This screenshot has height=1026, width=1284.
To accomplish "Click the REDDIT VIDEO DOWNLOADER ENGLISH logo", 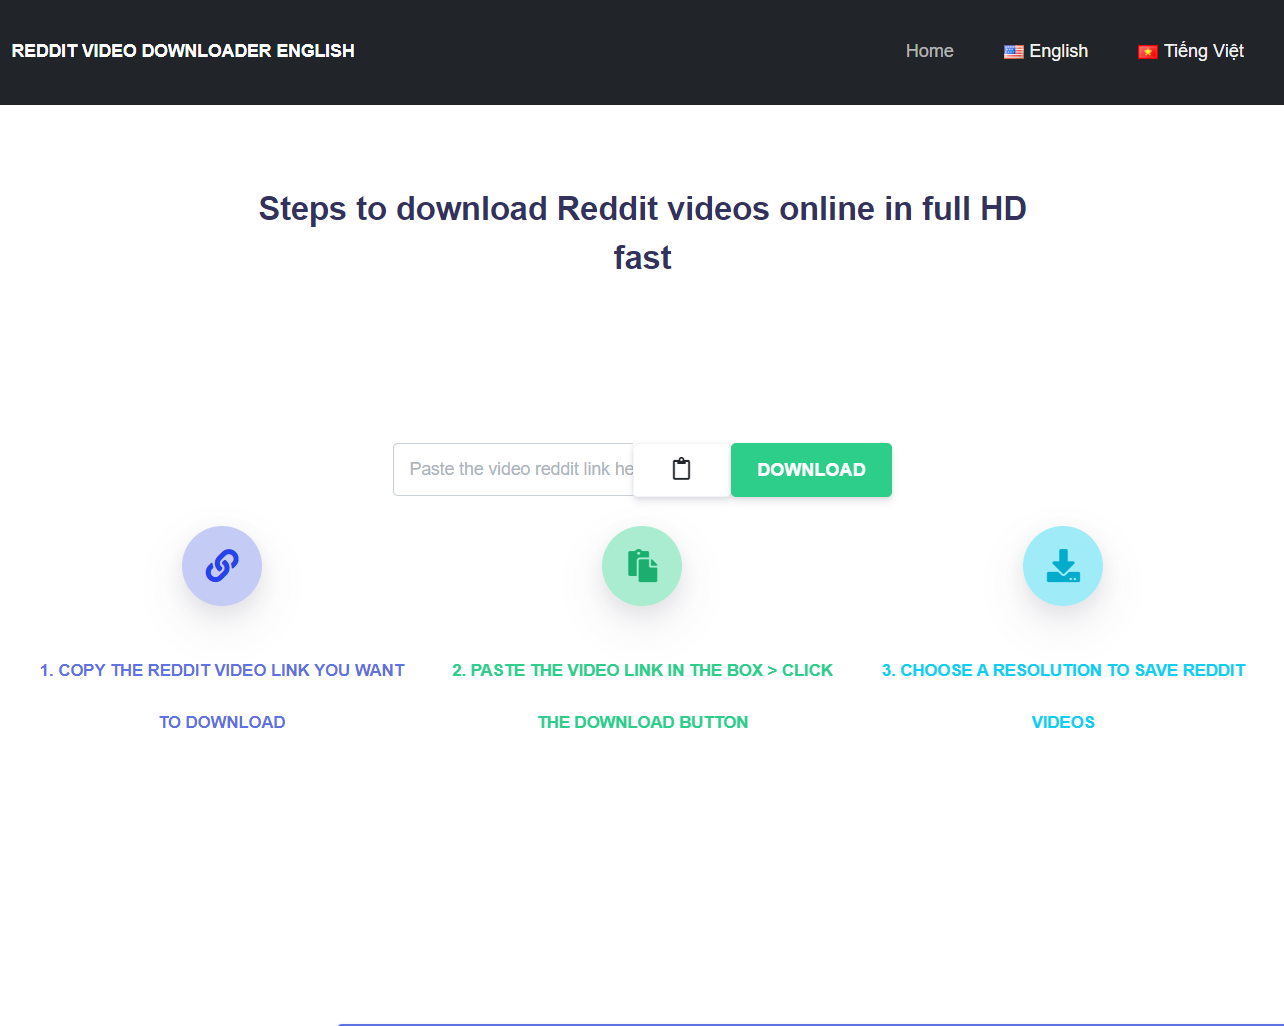I will coord(183,51).
